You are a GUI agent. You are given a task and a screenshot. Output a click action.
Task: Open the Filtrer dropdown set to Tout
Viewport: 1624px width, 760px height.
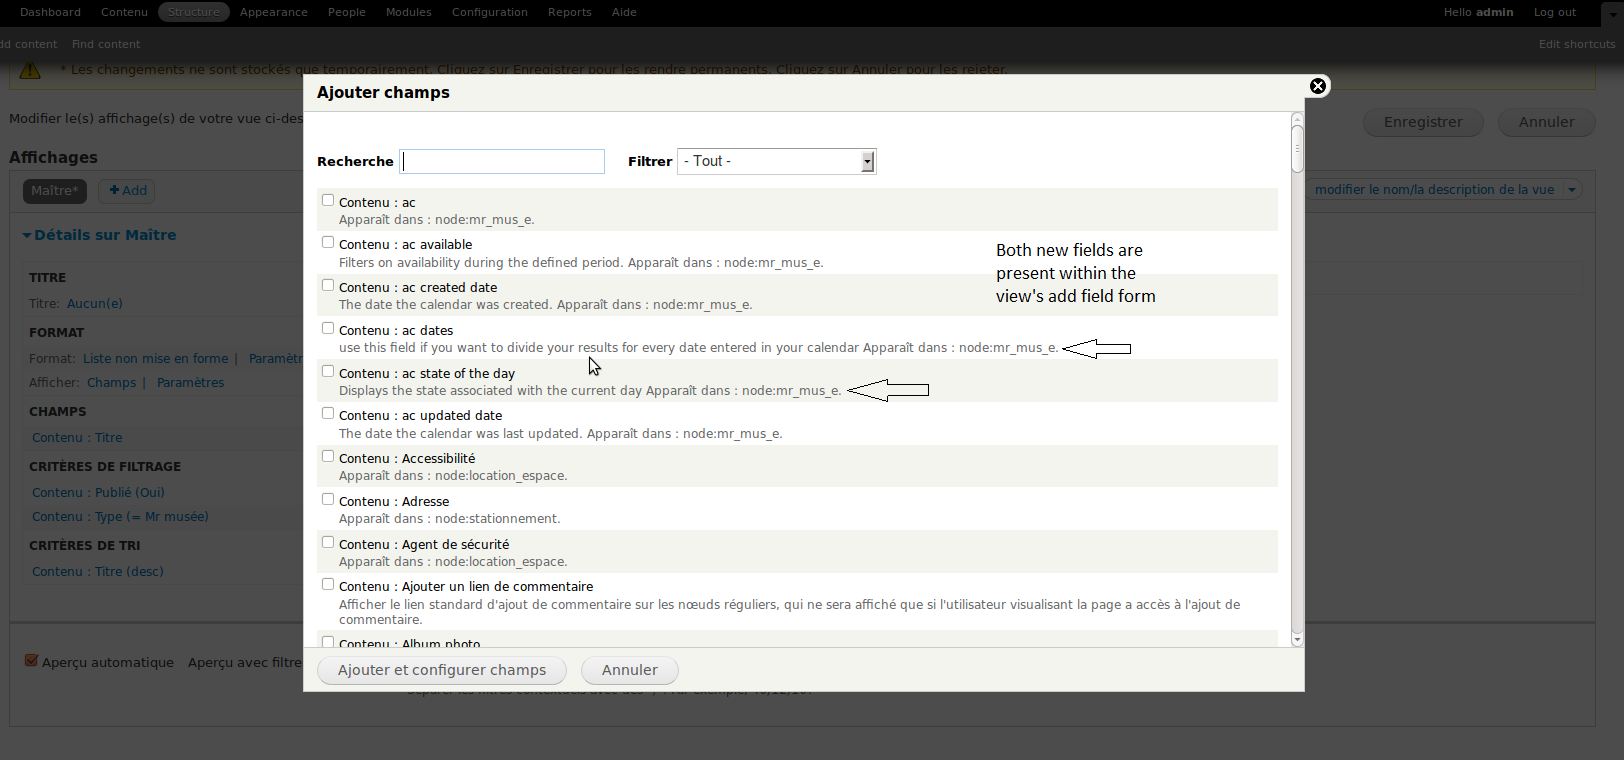(777, 161)
